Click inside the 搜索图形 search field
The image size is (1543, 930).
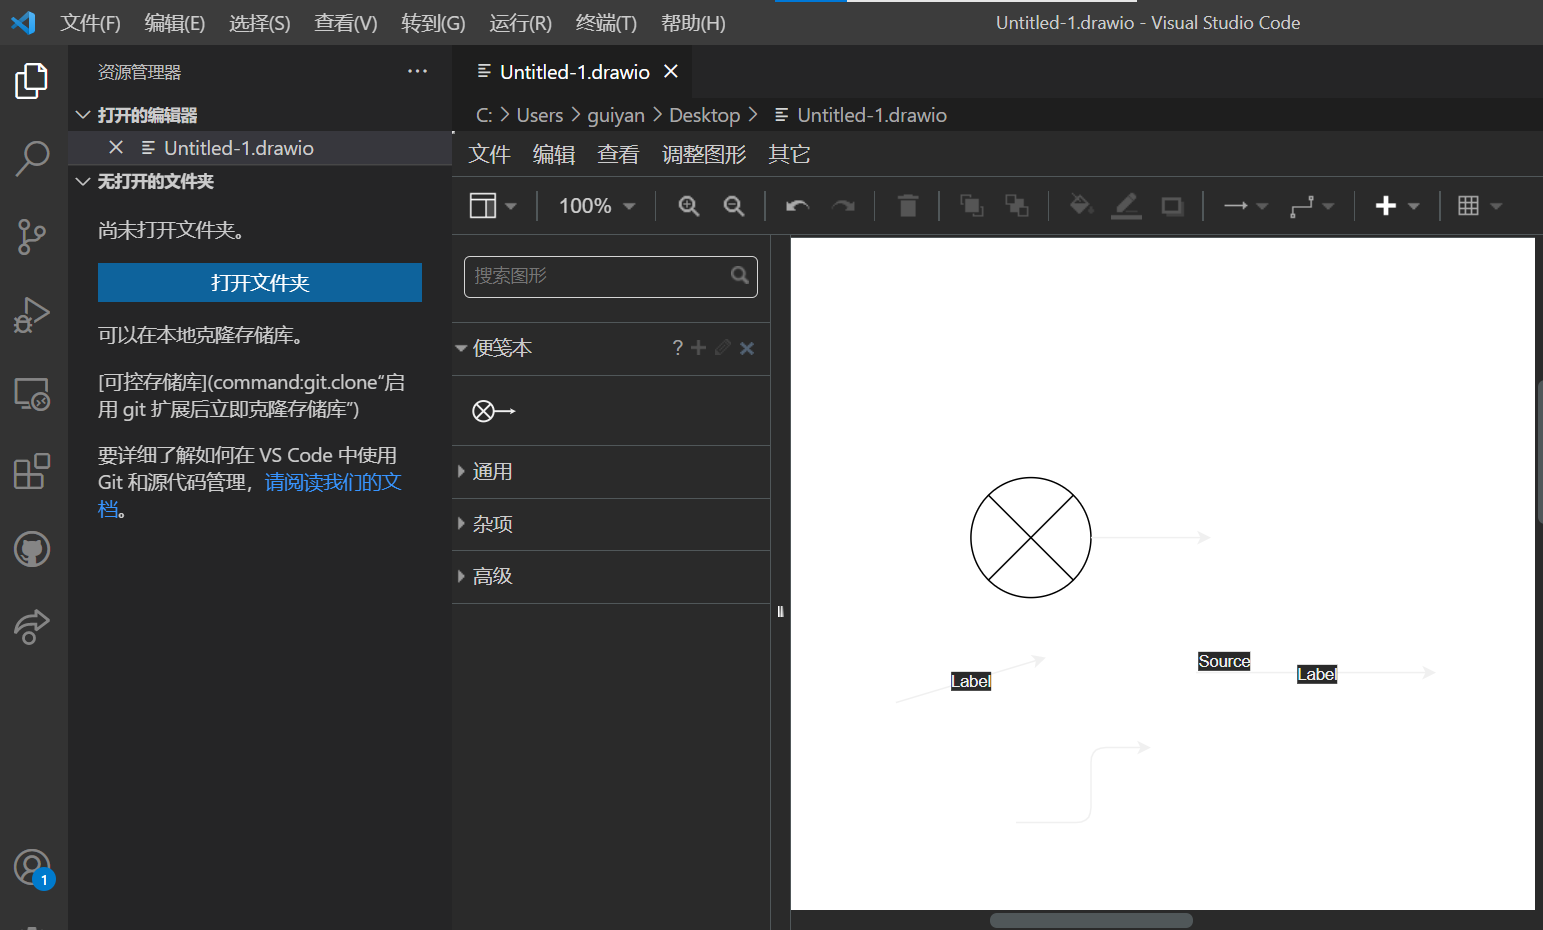(600, 276)
